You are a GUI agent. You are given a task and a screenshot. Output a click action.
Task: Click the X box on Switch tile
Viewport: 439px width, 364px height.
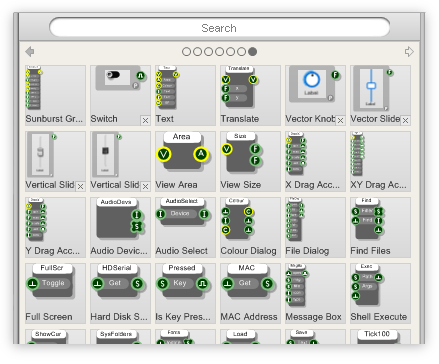coord(145,120)
